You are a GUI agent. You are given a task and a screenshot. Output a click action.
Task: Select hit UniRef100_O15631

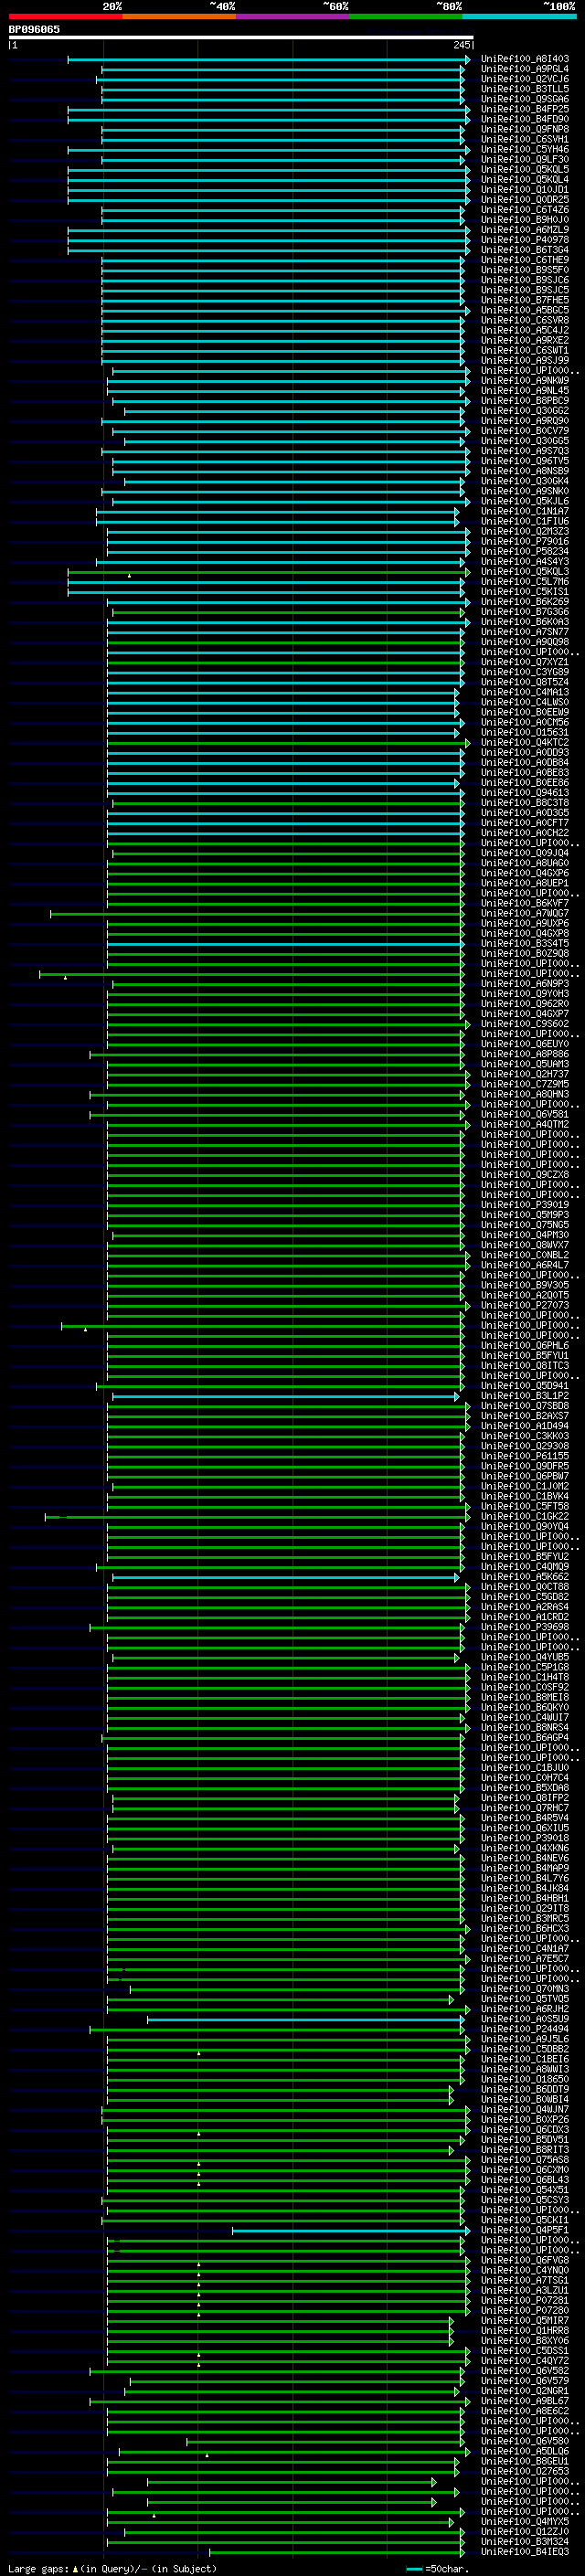pos(525,732)
